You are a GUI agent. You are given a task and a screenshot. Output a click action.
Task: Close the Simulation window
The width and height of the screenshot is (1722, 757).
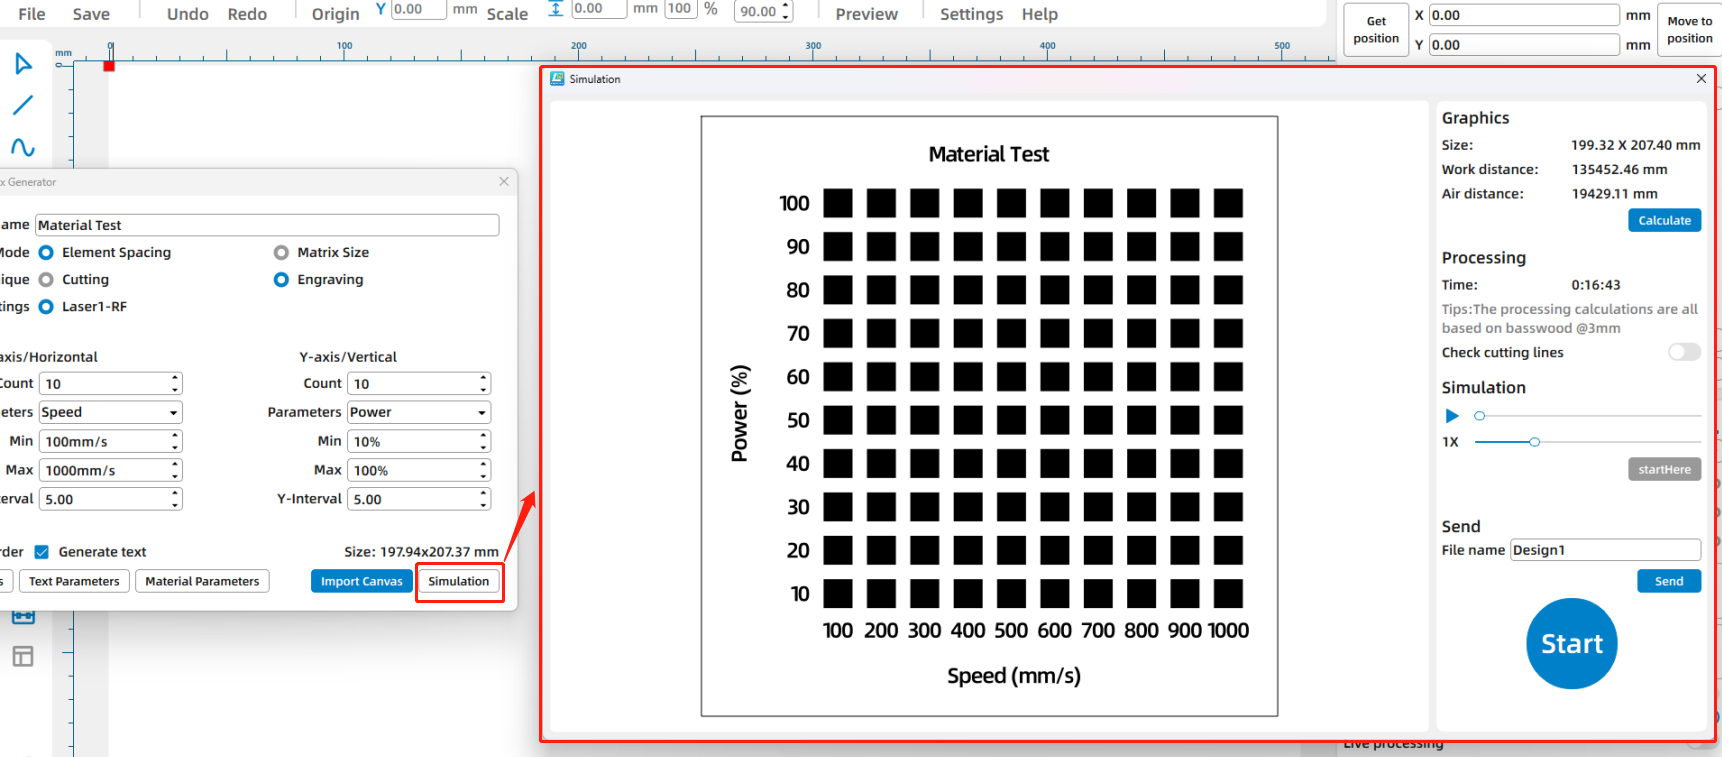point(1701,79)
